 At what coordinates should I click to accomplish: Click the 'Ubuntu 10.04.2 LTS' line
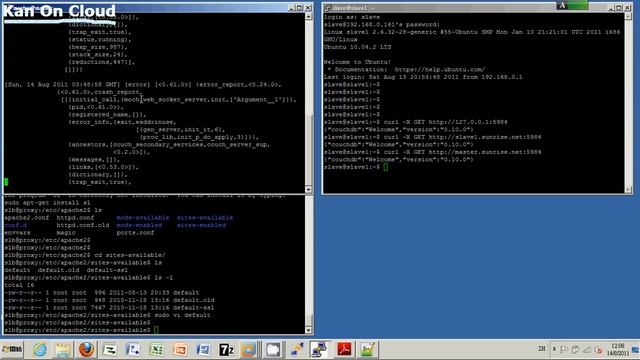click(357, 47)
